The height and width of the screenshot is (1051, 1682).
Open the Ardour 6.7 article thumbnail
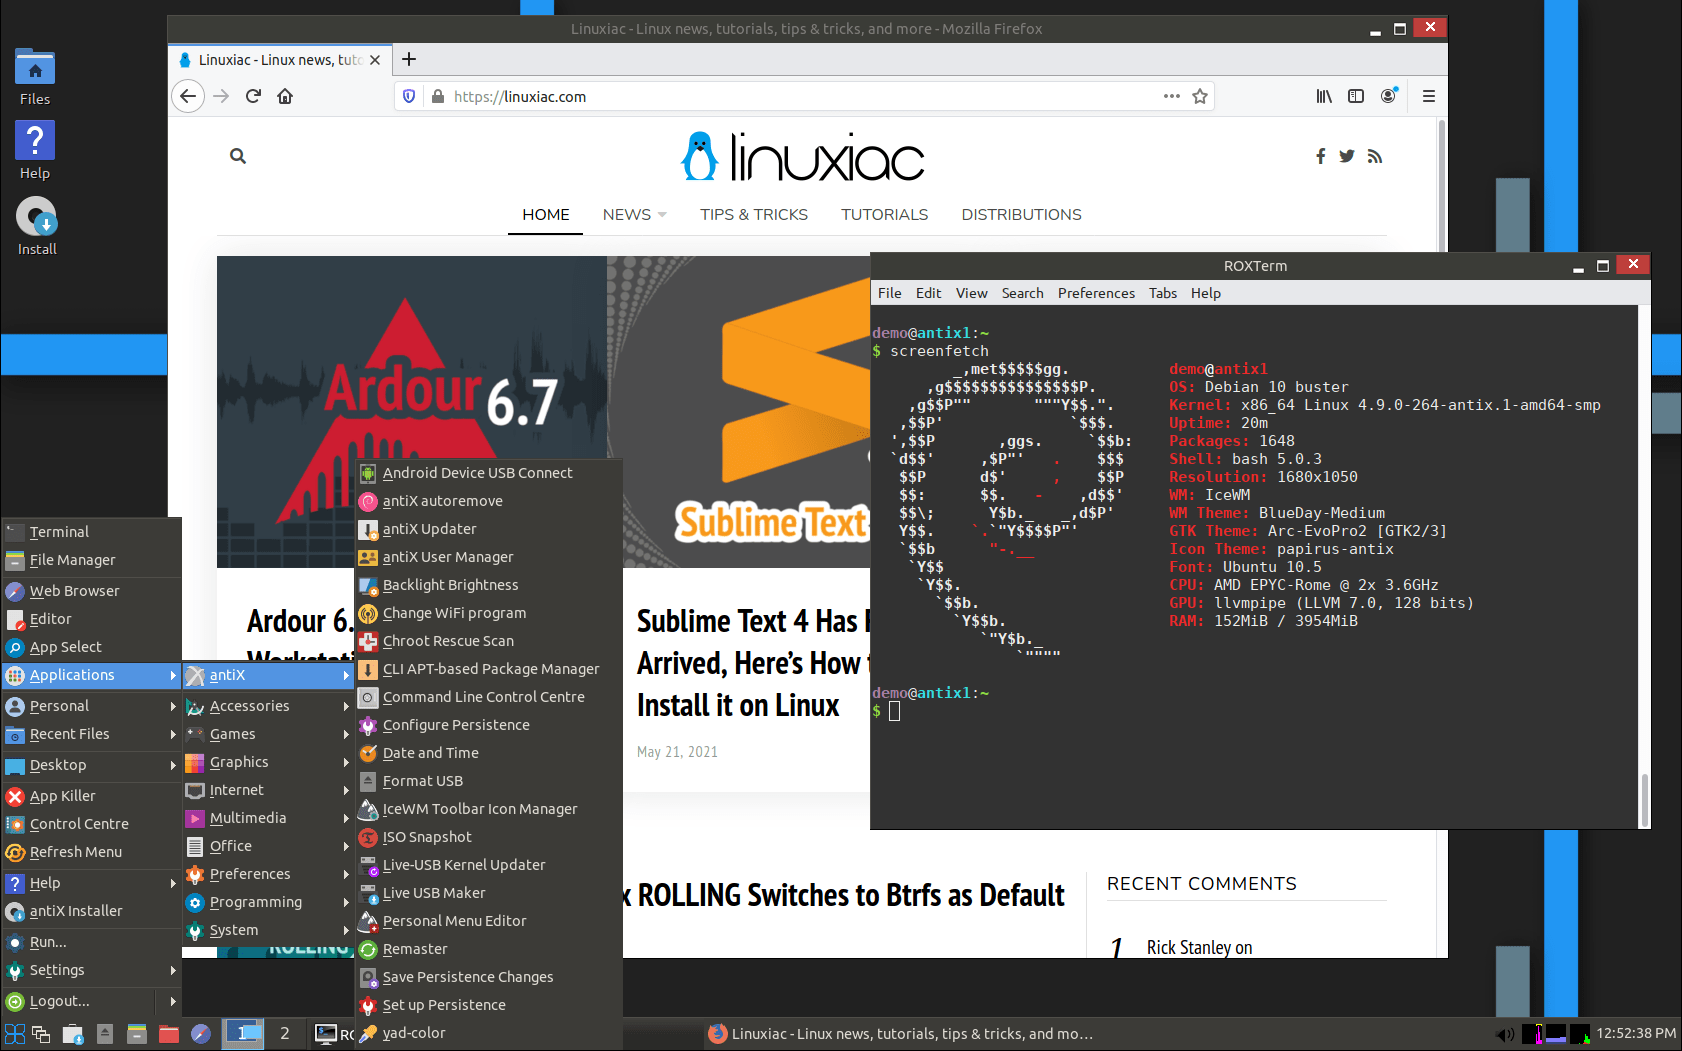click(x=412, y=411)
